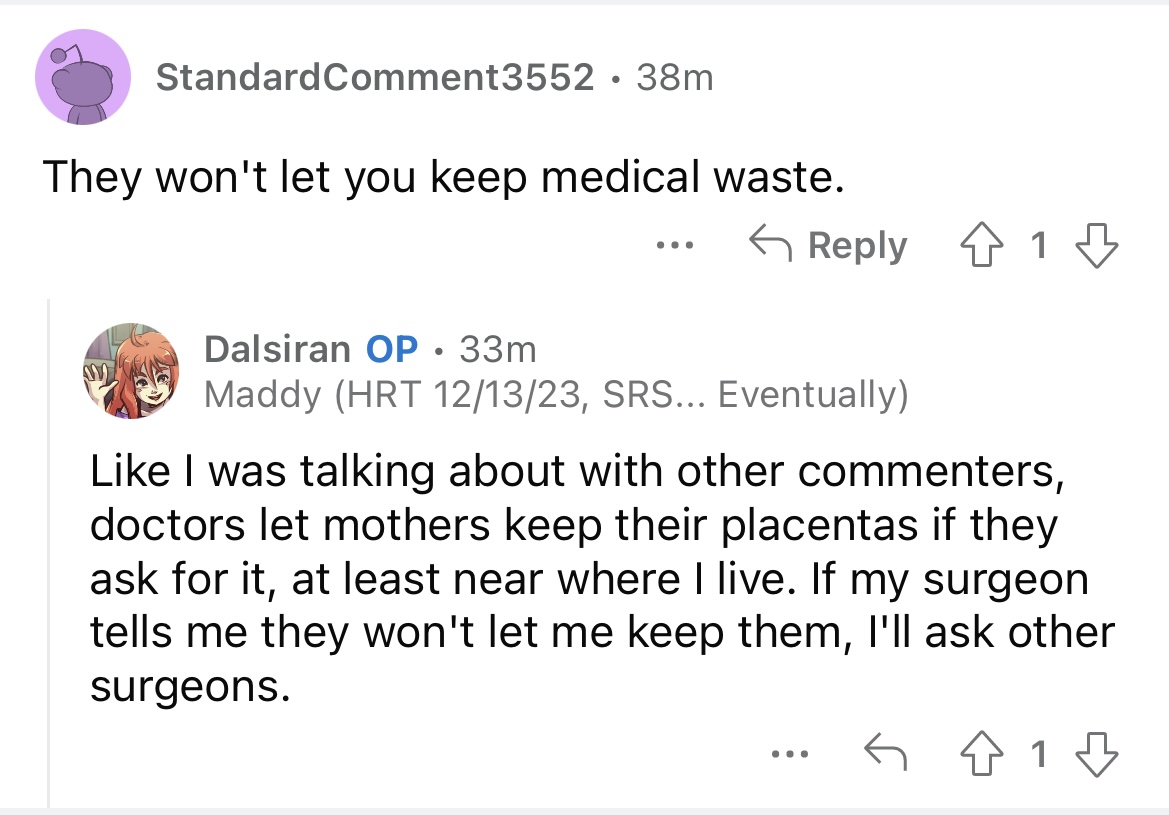This screenshot has height=815, width=1169.
Task: Select the "They won't let you keep" comment text
Action: coord(442,177)
